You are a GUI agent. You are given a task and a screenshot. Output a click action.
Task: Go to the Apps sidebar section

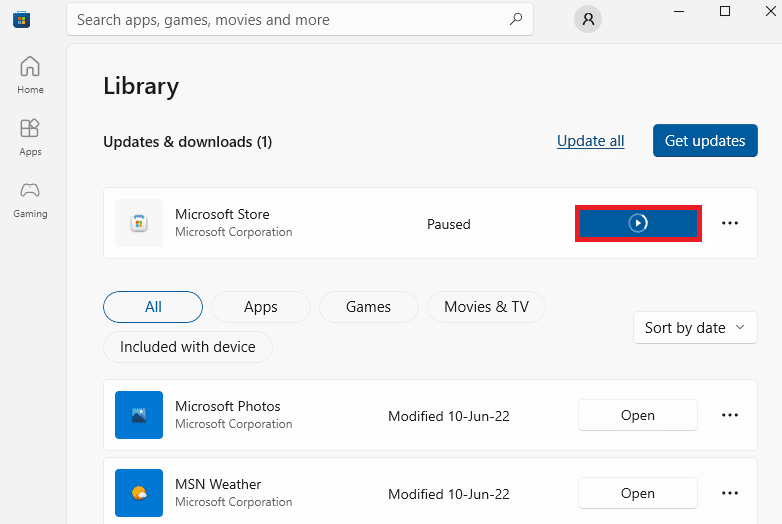pos(30,137)
